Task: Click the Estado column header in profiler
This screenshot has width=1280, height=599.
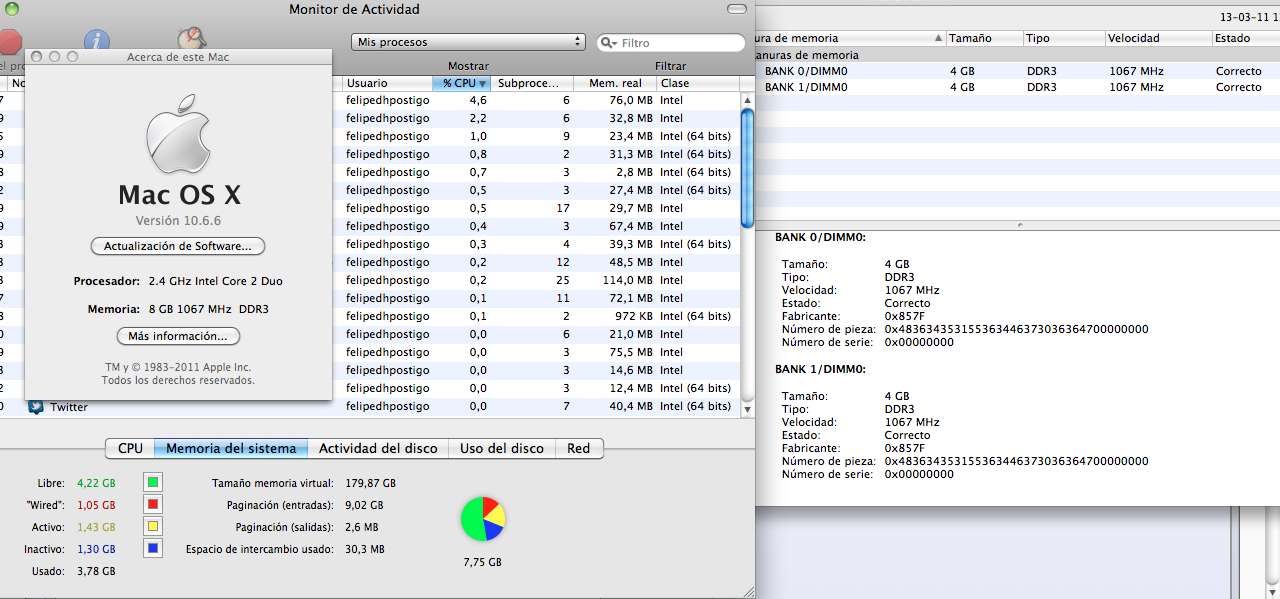Action: pos(1245,38)
